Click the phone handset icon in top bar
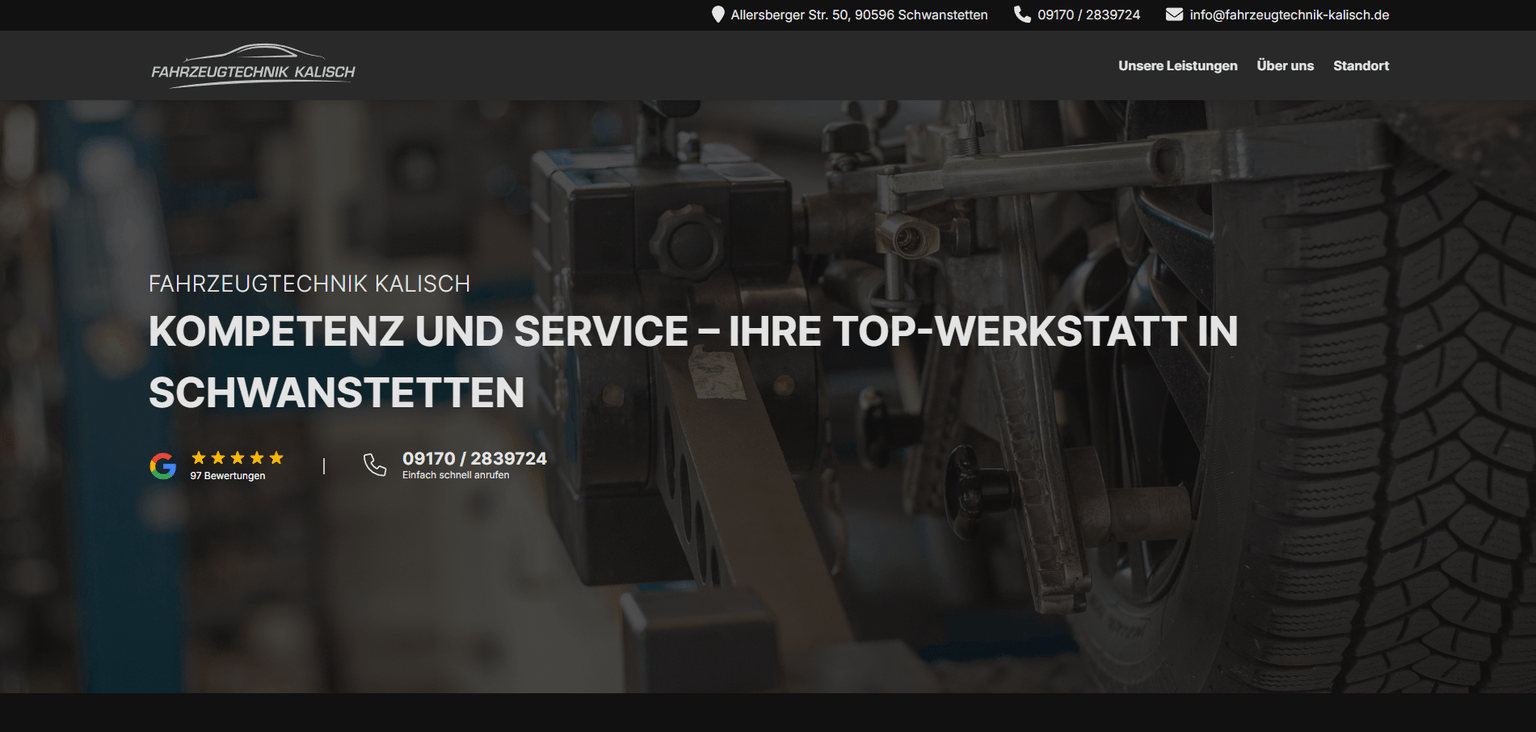Screen dimensions: 1536x732 [x=1022, y=15]
